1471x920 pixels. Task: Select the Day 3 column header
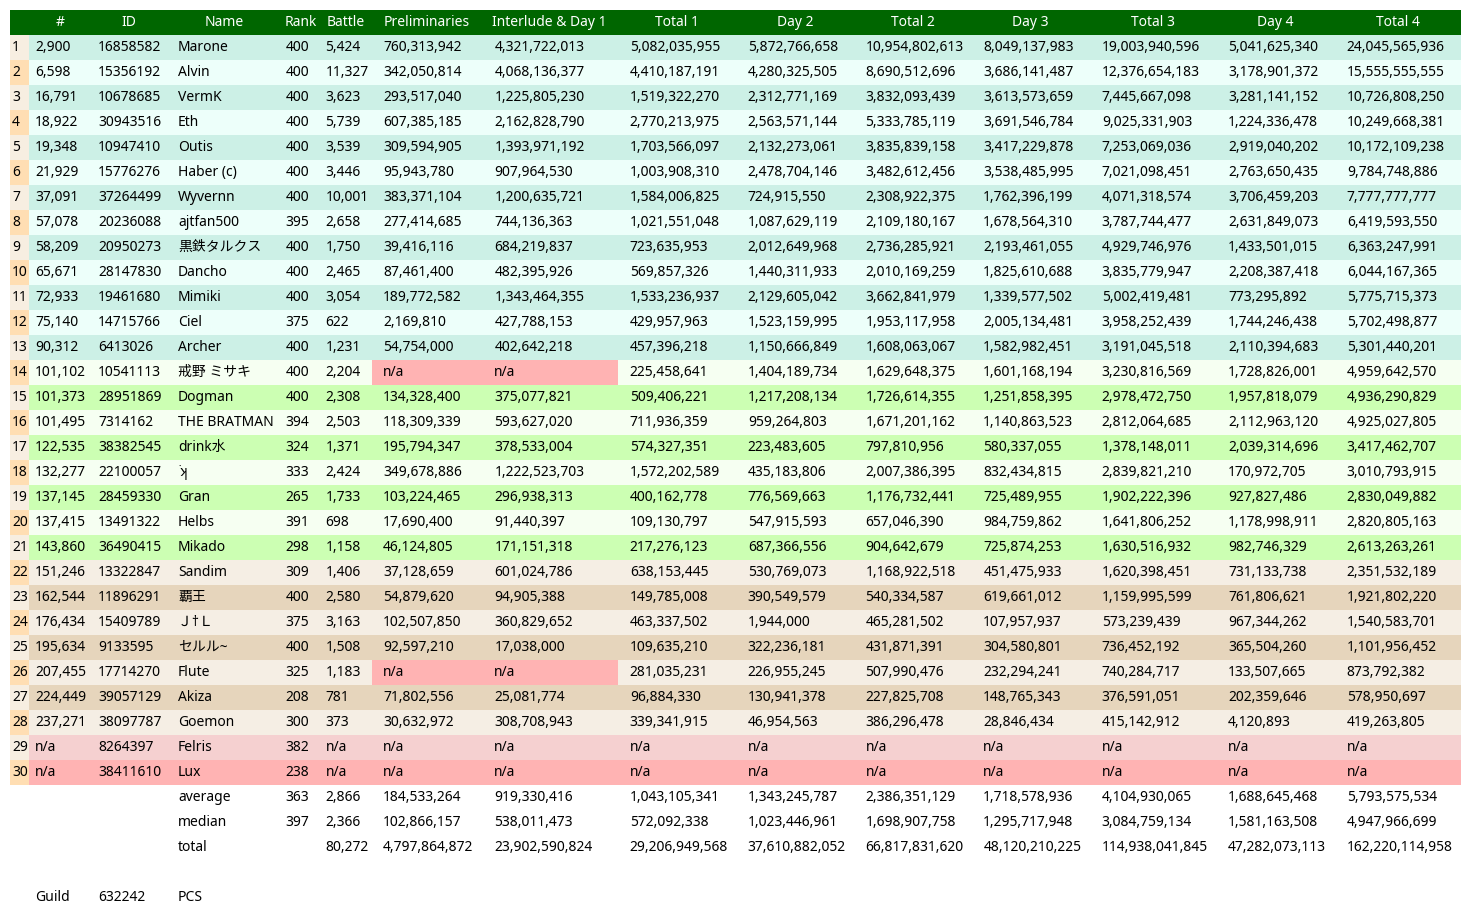[1030, 21]
